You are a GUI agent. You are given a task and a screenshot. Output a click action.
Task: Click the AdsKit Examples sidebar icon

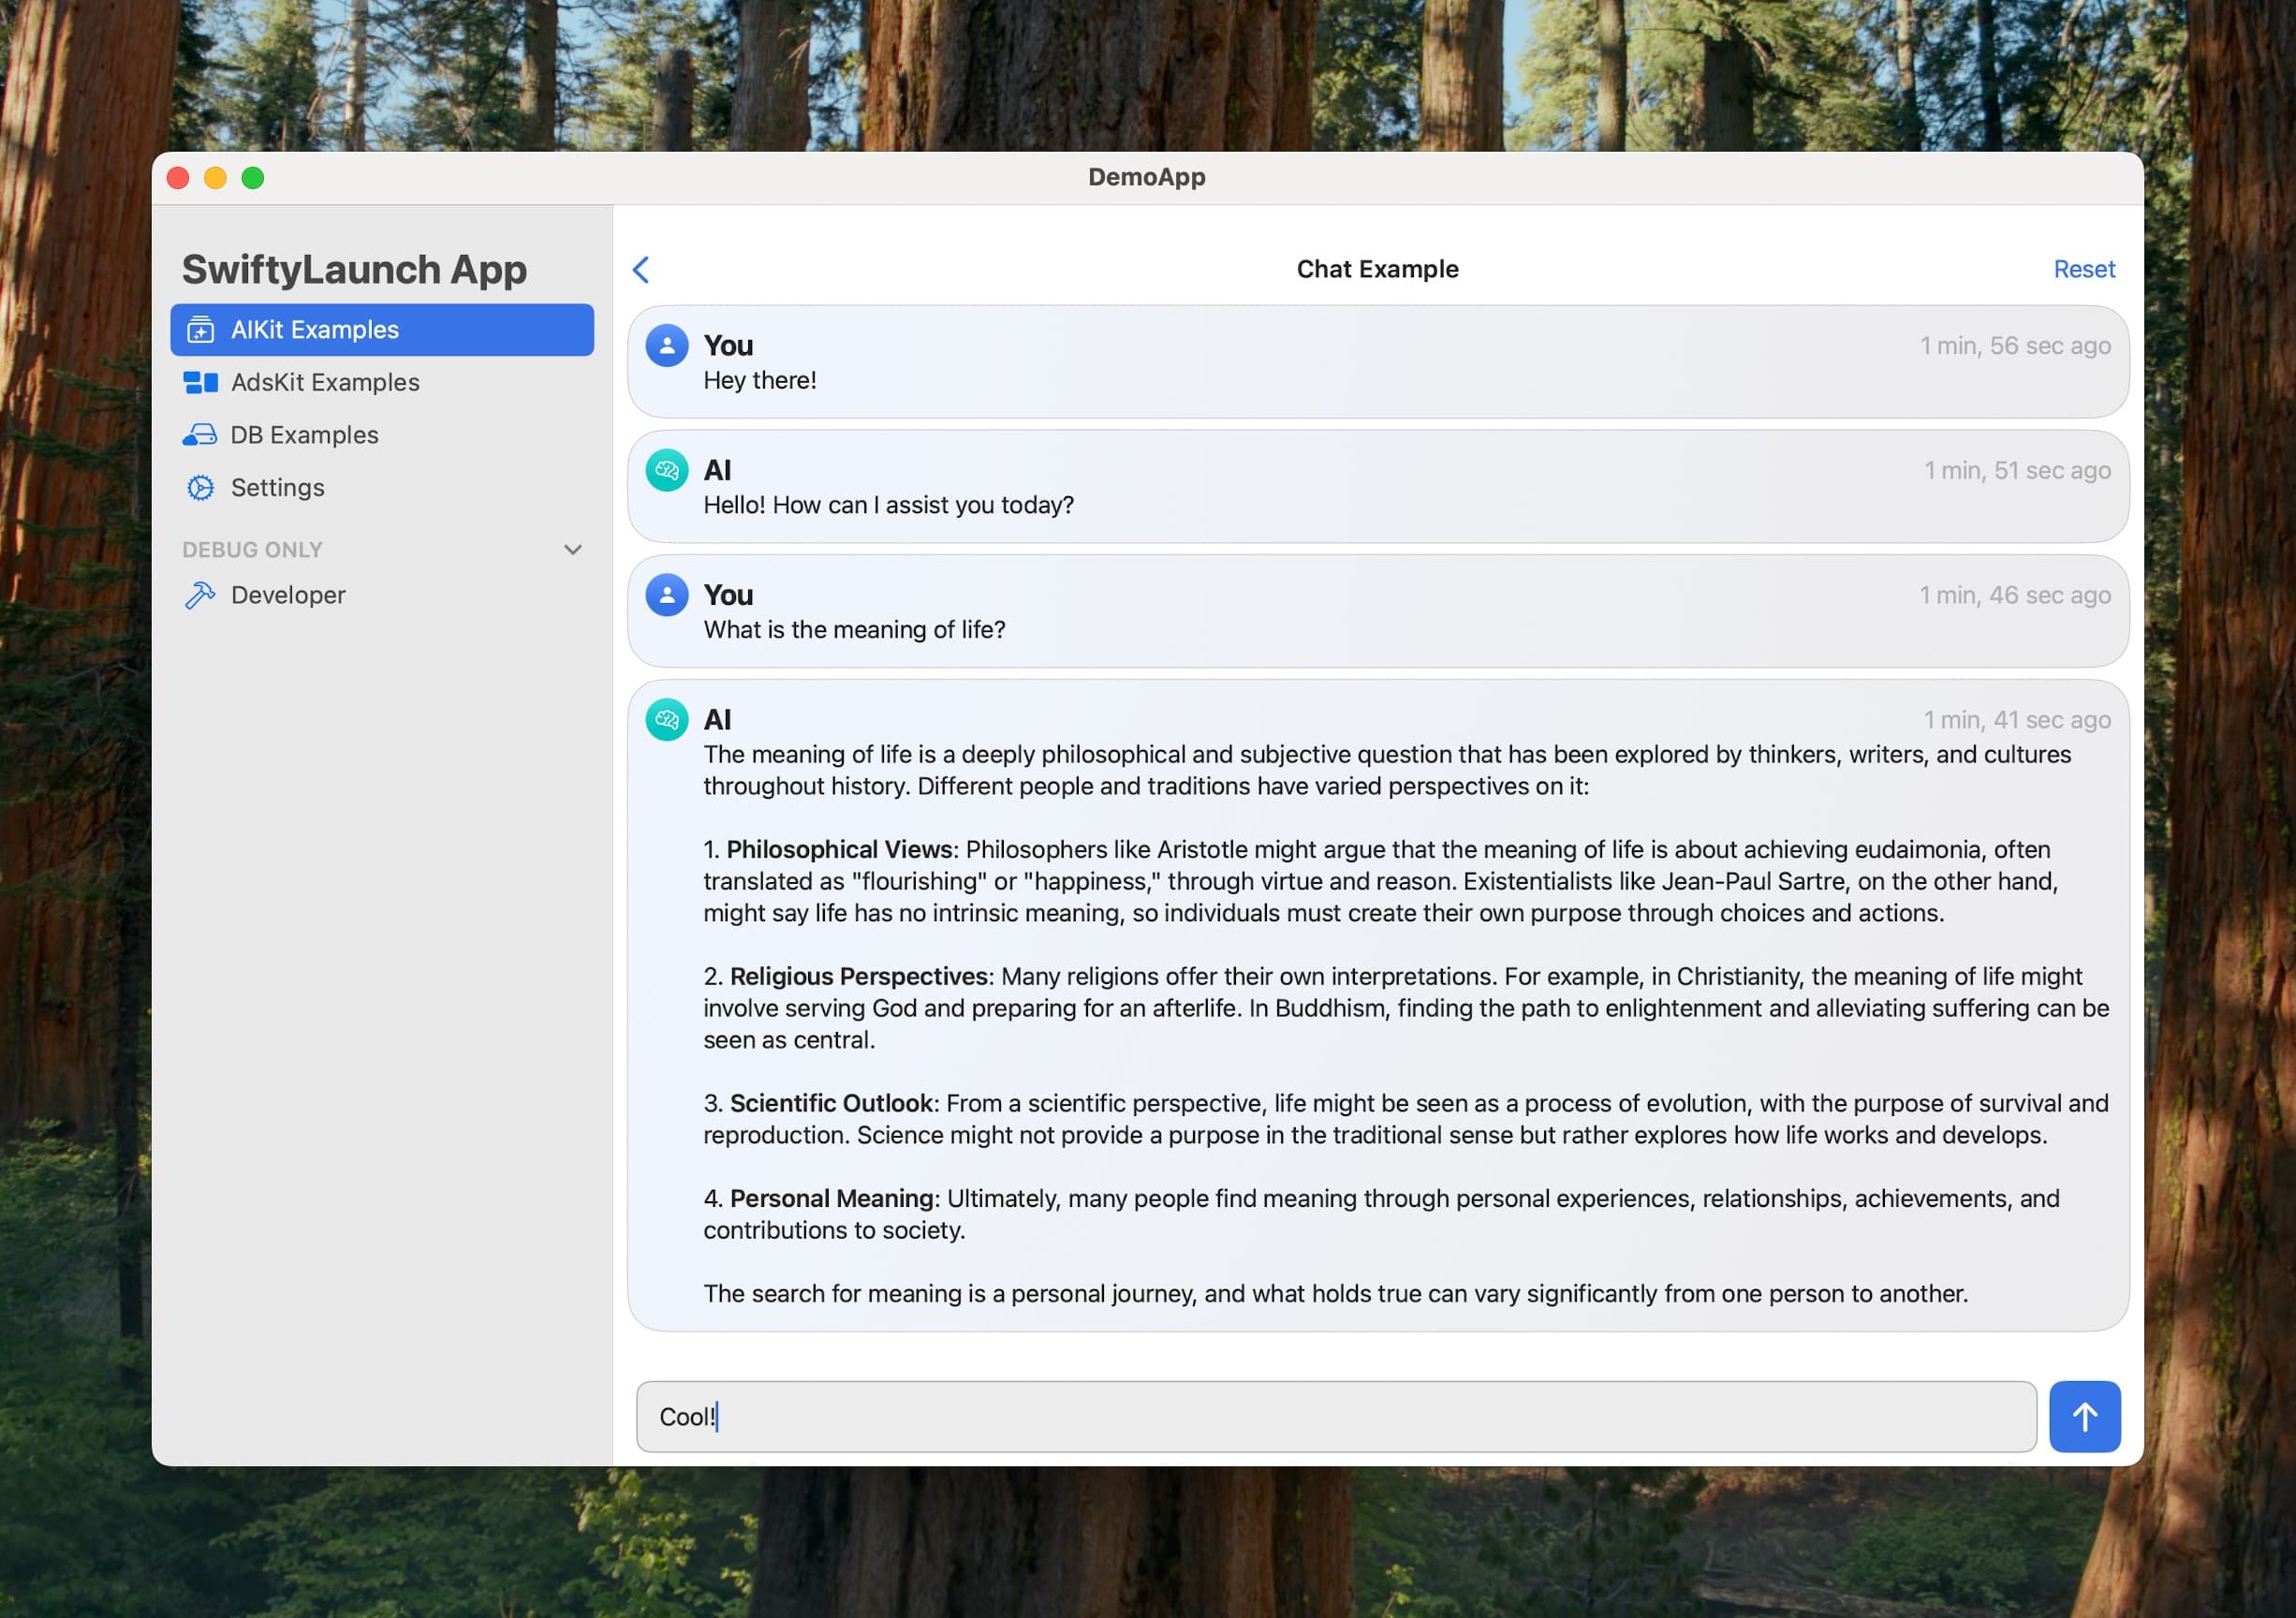201,383
